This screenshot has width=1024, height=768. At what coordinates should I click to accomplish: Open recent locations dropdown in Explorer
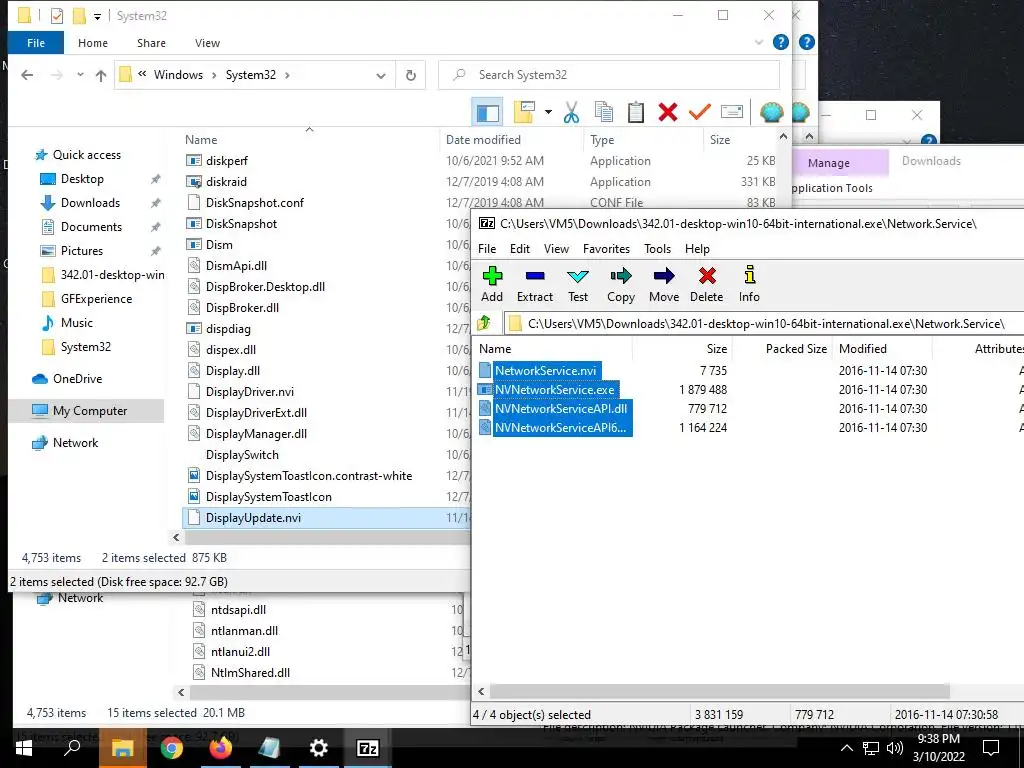click(x=80, y=75)
